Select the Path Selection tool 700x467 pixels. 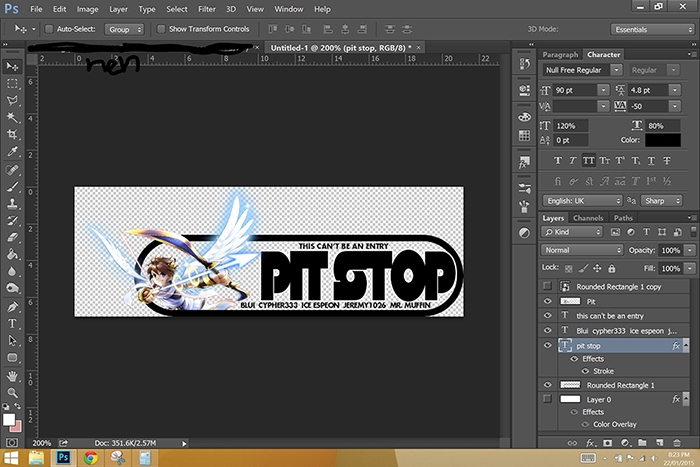(12, 341)
